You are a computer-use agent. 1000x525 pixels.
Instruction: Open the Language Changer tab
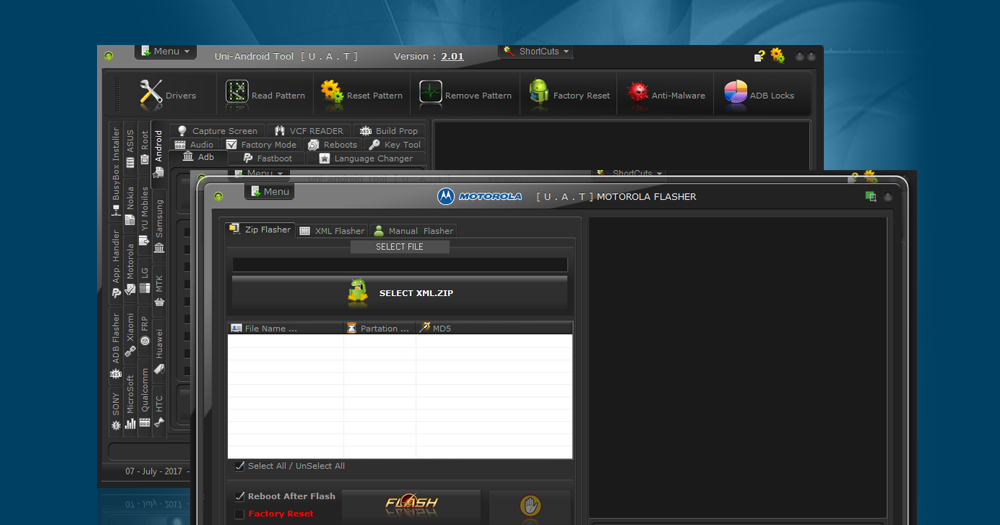[366, 158]
